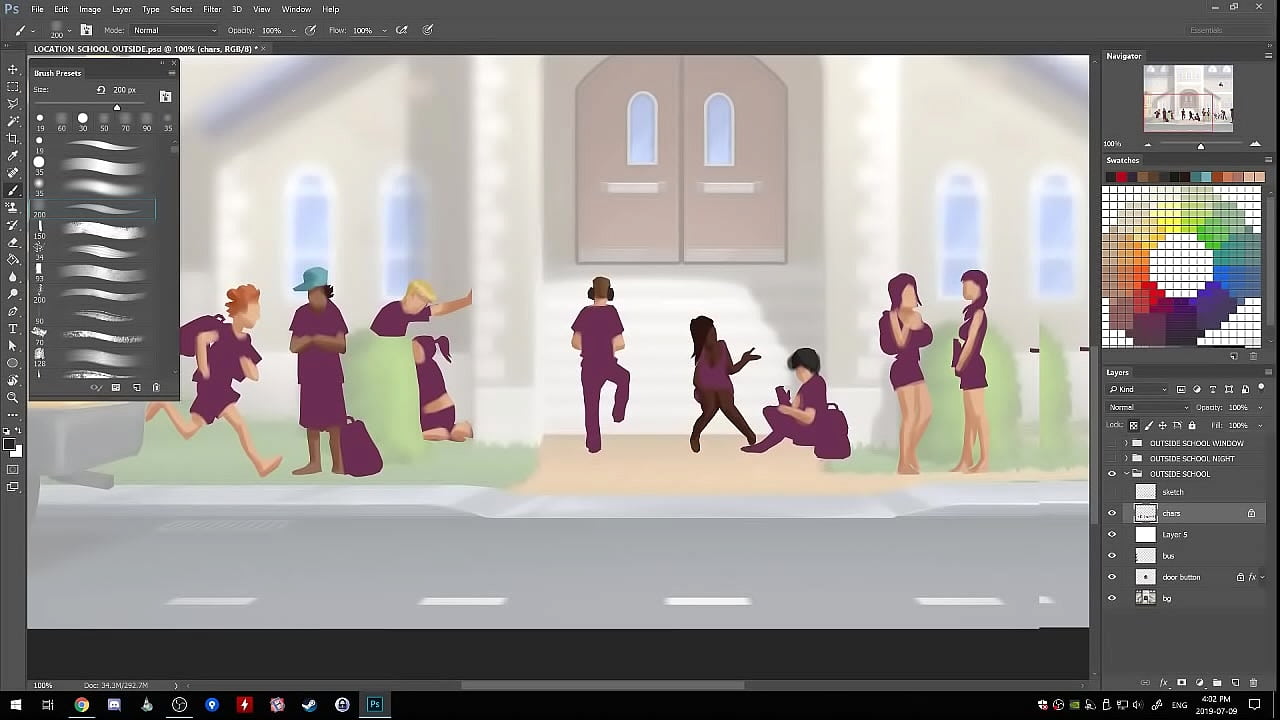Image resolution: width=1280 pixels, height=720 pixels.
Task: Select the Crop tool
Action: point(13,138)
